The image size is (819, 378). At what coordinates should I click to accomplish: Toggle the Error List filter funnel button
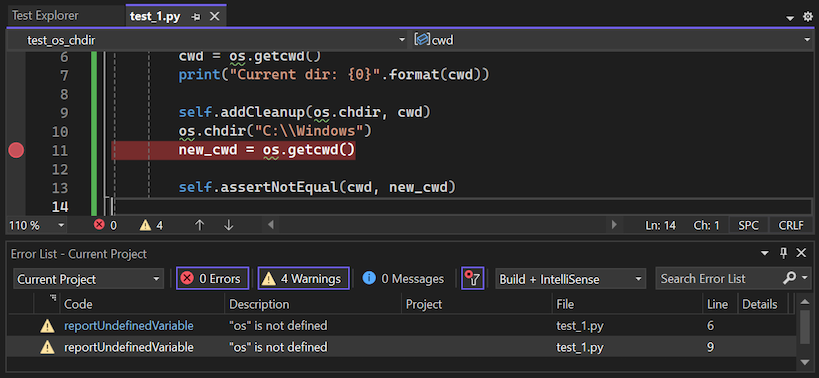[x=473, y=278]
